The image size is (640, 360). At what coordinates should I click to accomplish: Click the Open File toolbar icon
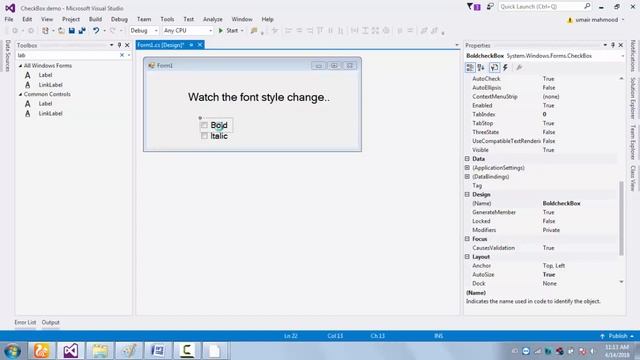pyautogui.click(x=61, y=31)
